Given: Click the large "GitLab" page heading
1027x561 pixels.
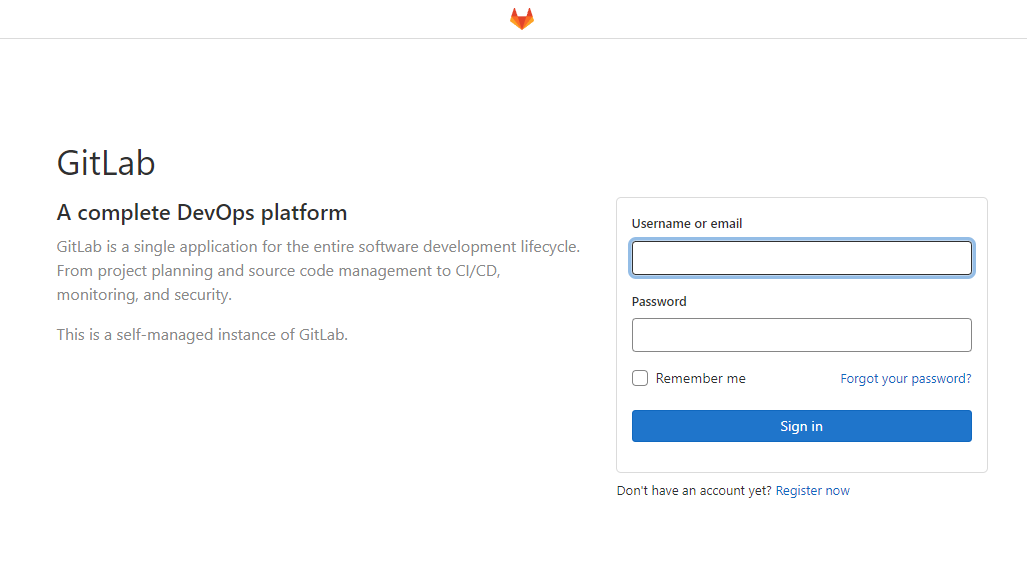Looking at the screenshot, I should [106, 163].
